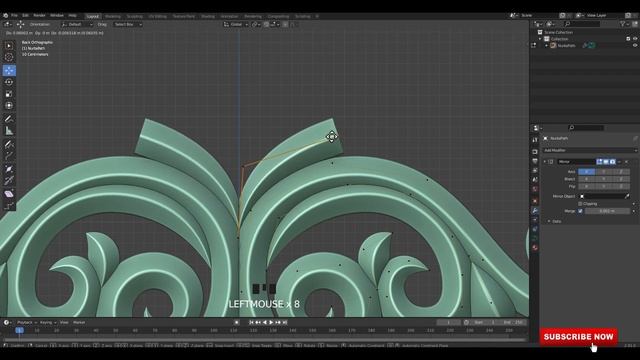Switch to Modifiers wrench tab

[535, 211]
